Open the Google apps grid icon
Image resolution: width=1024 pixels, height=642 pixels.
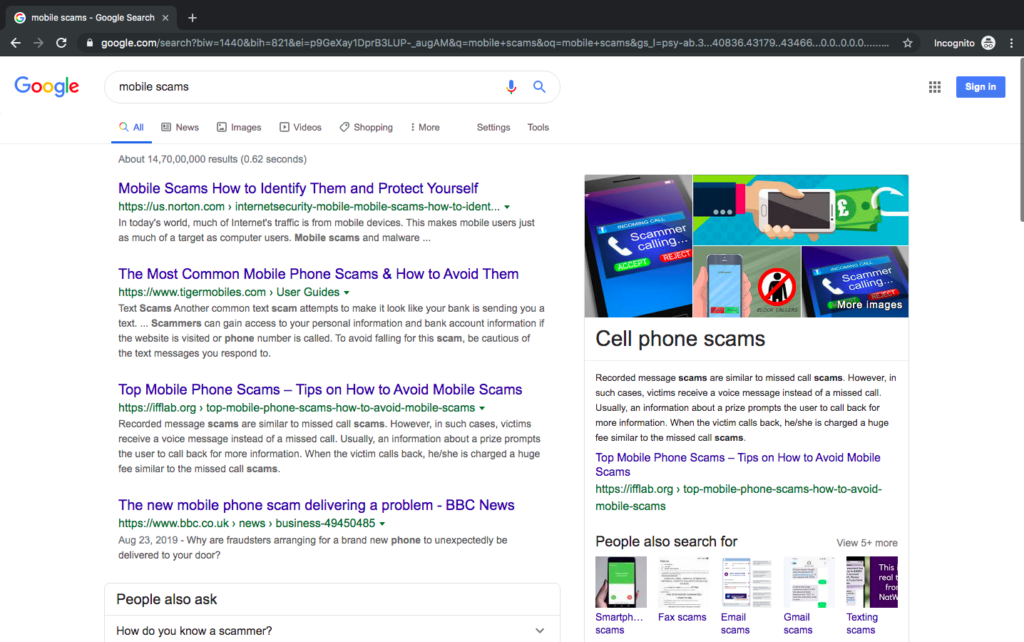tap(935, 87)
